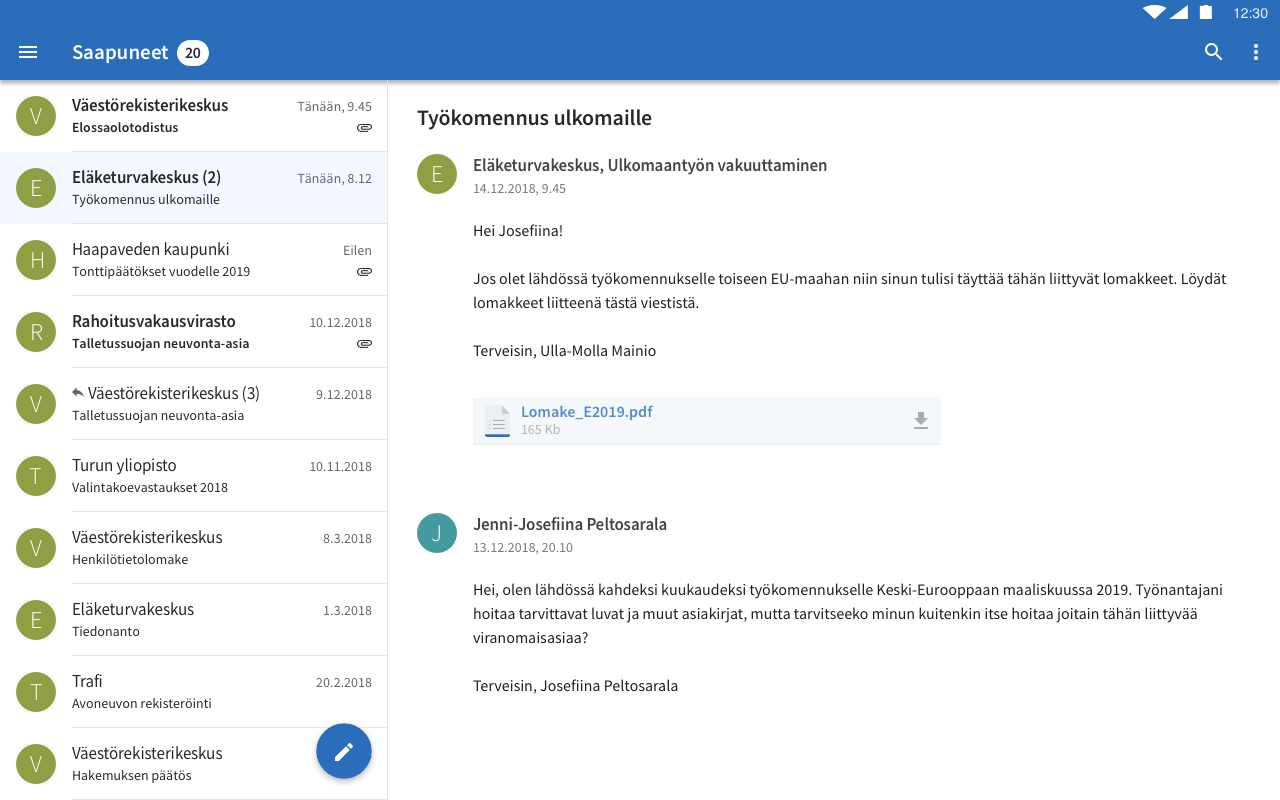1280x800 pixels.
Task: Click sender name Eläketurvakeskus, Ulkomaantyön vakuuttaminen
Action: point(650,166)
